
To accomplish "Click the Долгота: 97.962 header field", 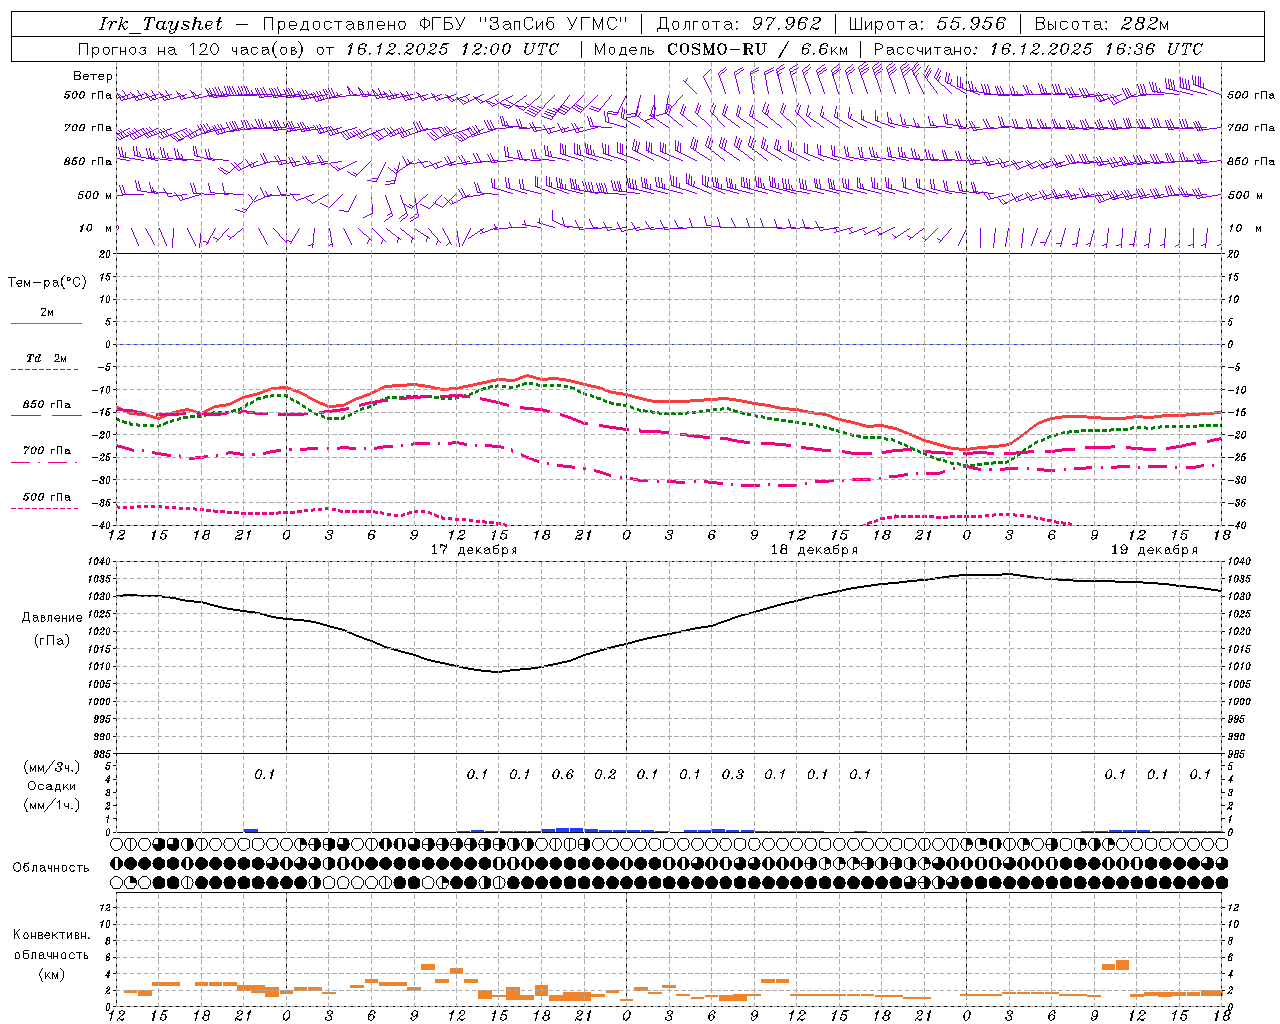I will 739,24.
